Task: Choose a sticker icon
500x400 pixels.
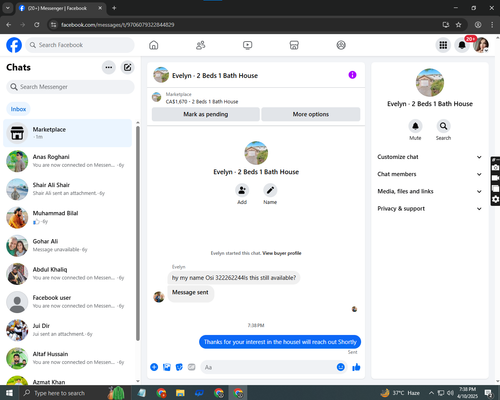Action: 179,367
